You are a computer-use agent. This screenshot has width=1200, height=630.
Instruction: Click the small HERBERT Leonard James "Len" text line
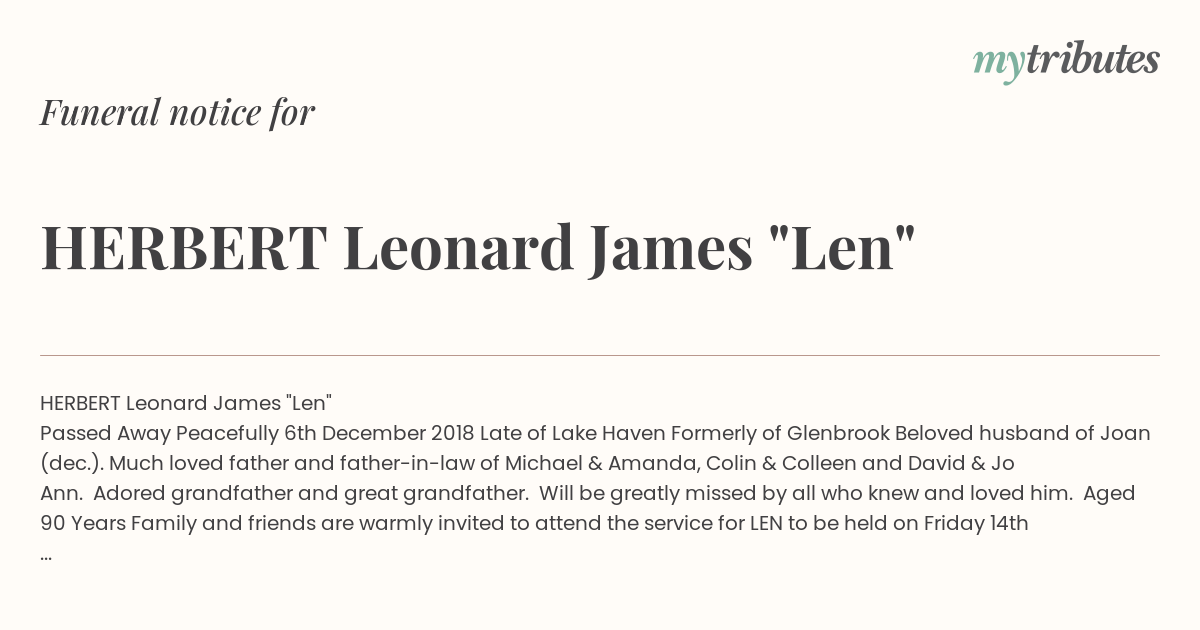(186, 403)
